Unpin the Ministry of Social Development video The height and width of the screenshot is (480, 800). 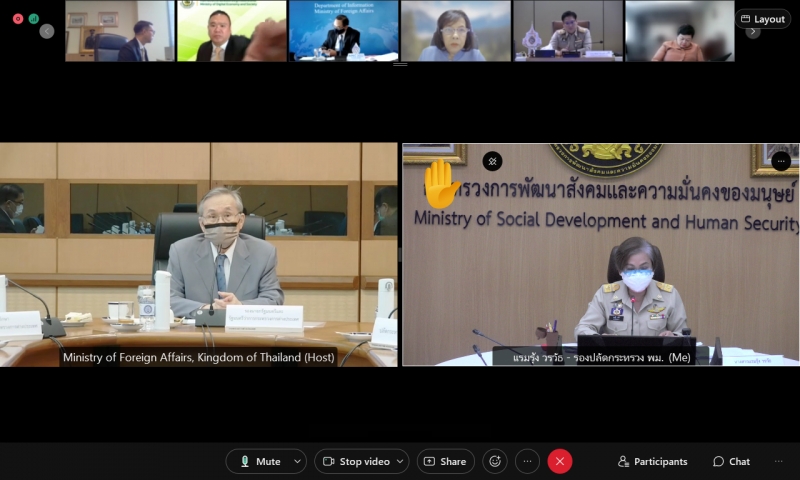coord(492,161)
